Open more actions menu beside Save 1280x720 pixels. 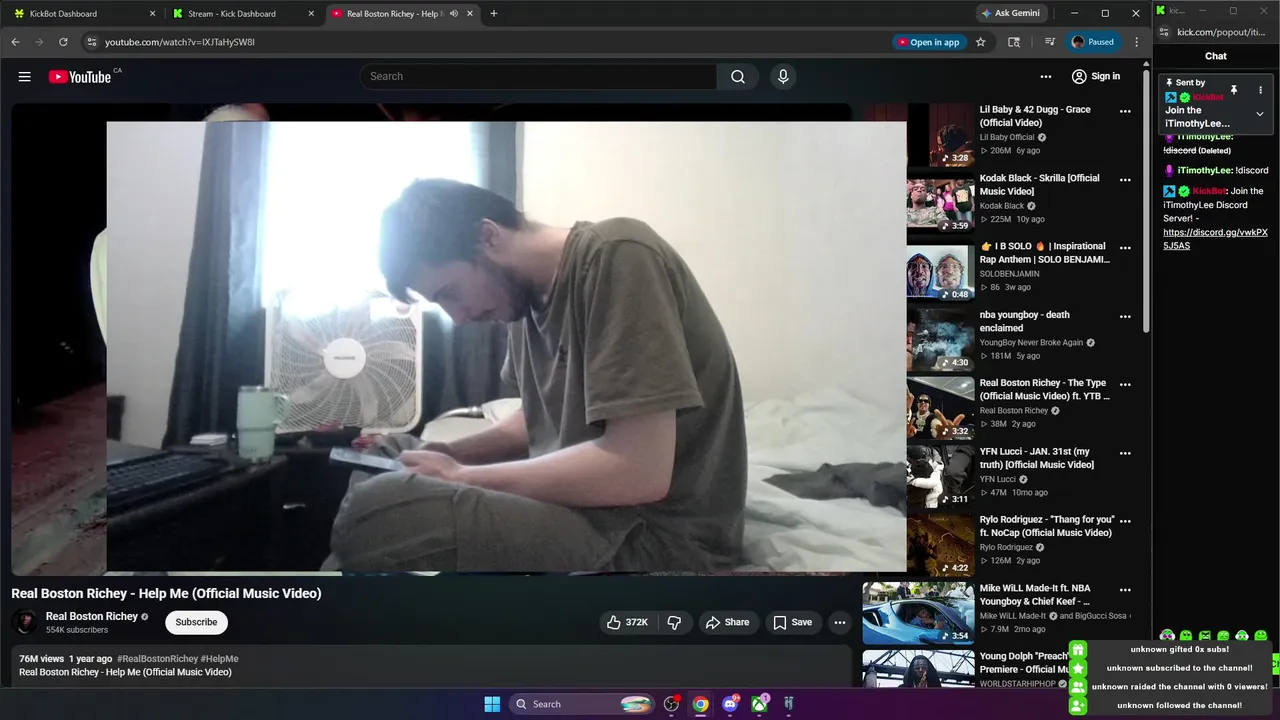tap(840, 622)
